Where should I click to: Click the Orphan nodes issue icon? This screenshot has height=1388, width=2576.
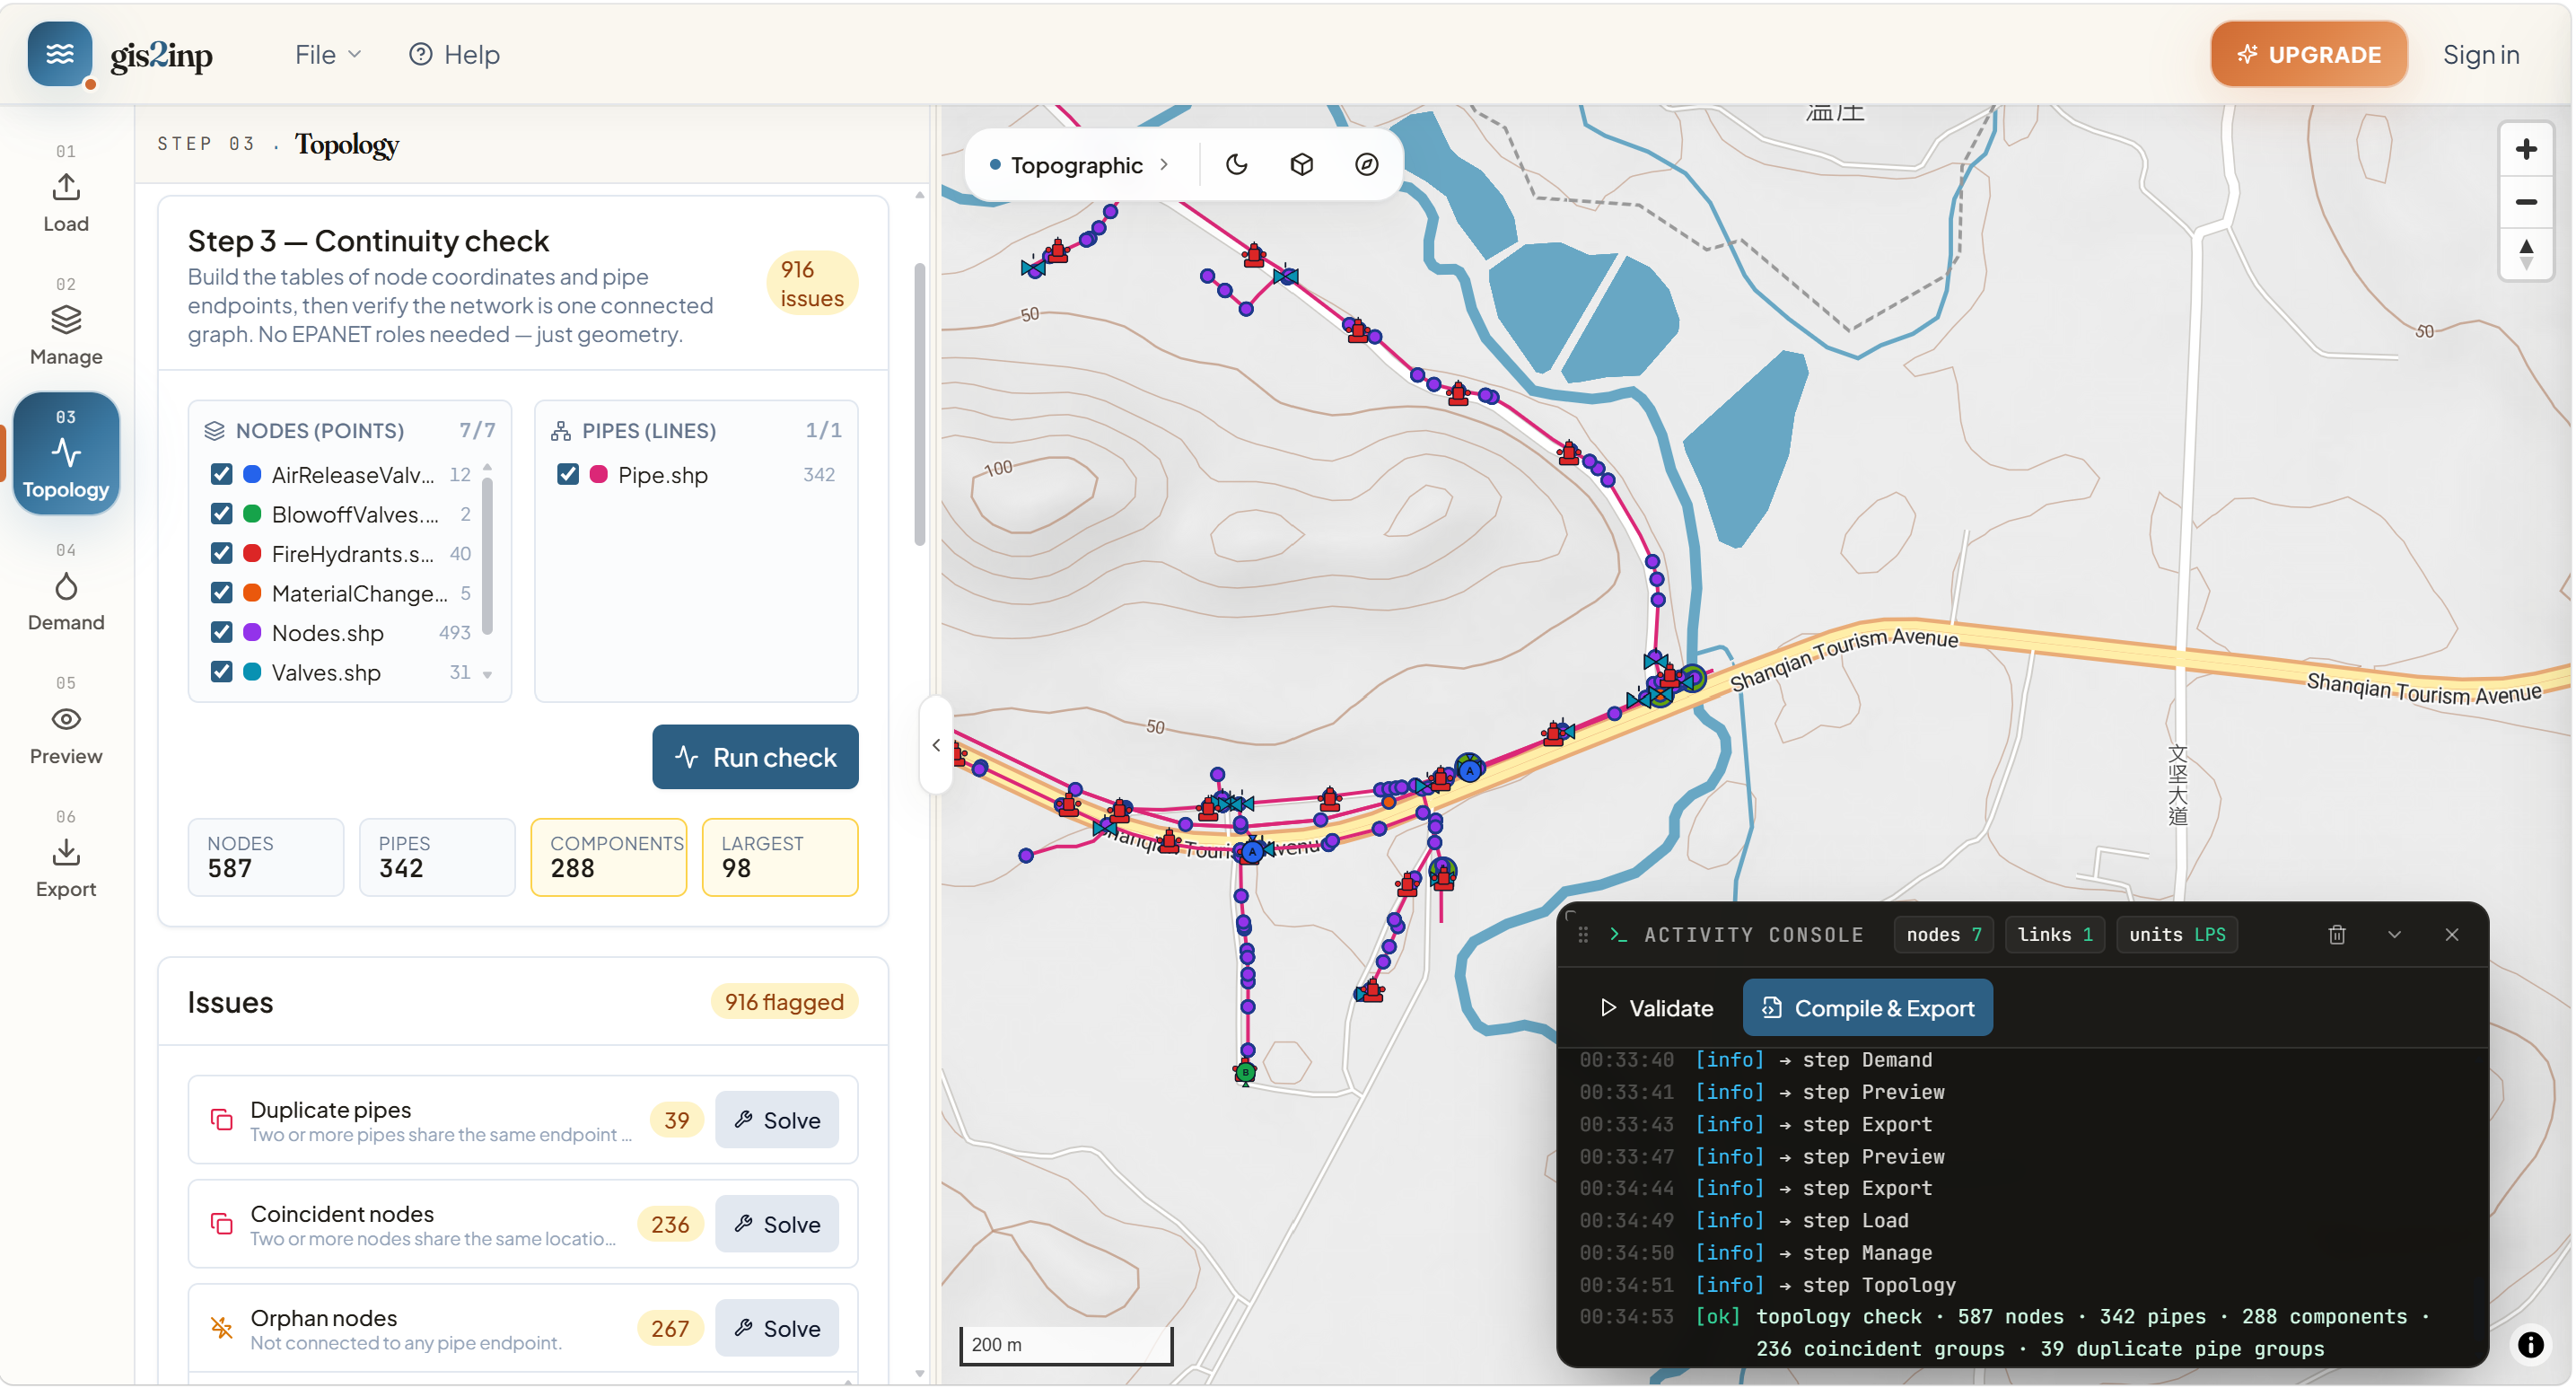coord(222,1328)
